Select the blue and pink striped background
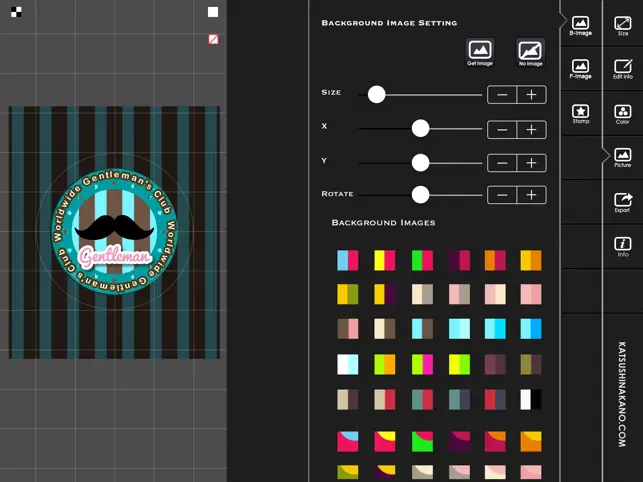This screenshot has height=482, width=643. [x=348, y=260]
